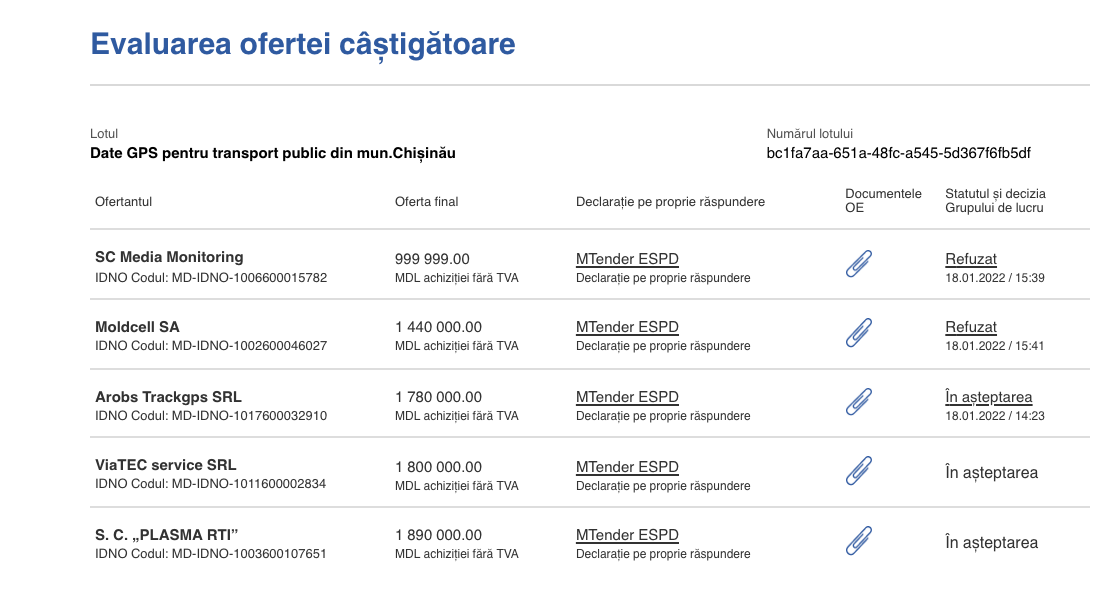
Task: Open MTender ESPD link for Arobs Trackgps
Action: [x=627, y=397]
